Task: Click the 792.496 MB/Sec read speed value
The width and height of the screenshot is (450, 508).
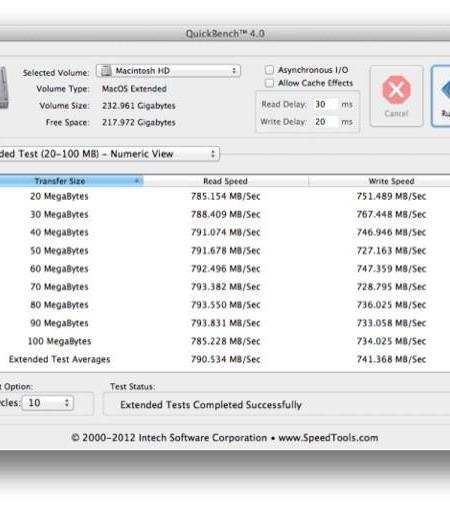Action: 225,269
